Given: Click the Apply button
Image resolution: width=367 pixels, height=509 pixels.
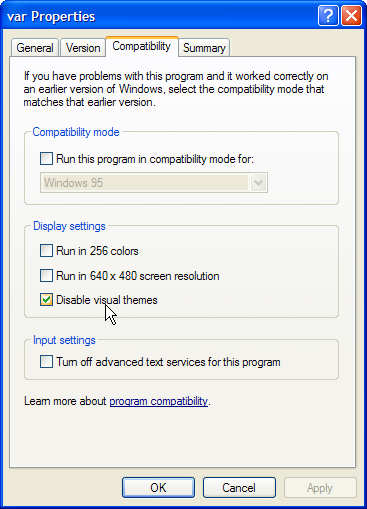Looking at the screenshot, I should (x=320, y=488).
